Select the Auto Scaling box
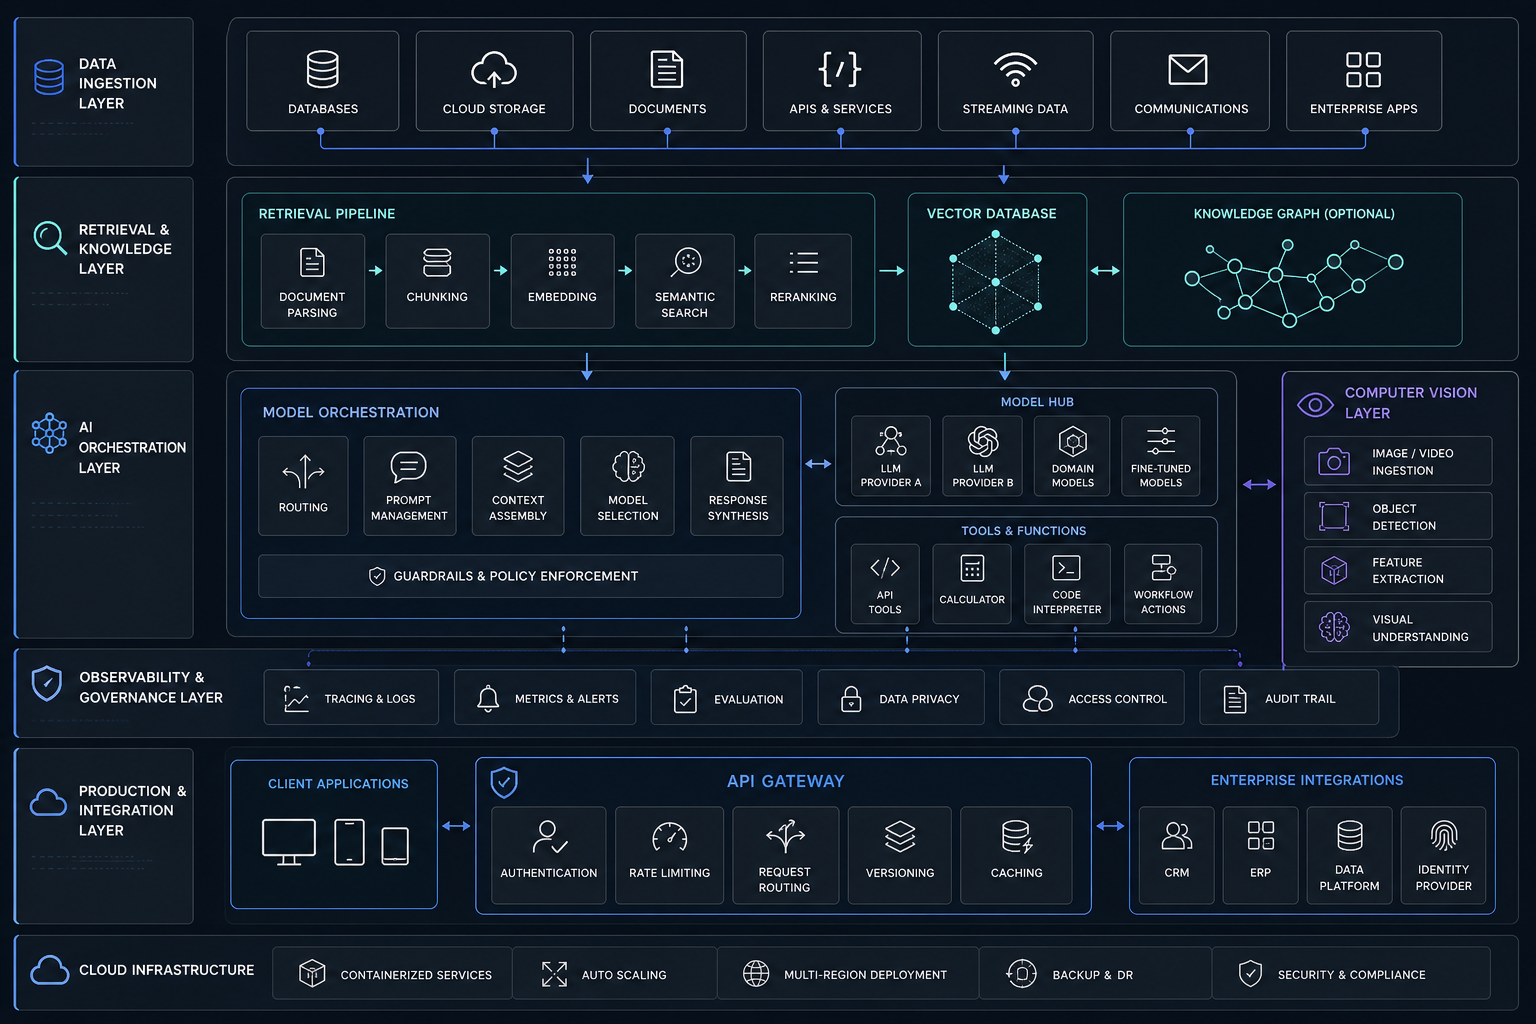Viewport: 1536px width, 1024px height. coord(615,974)
